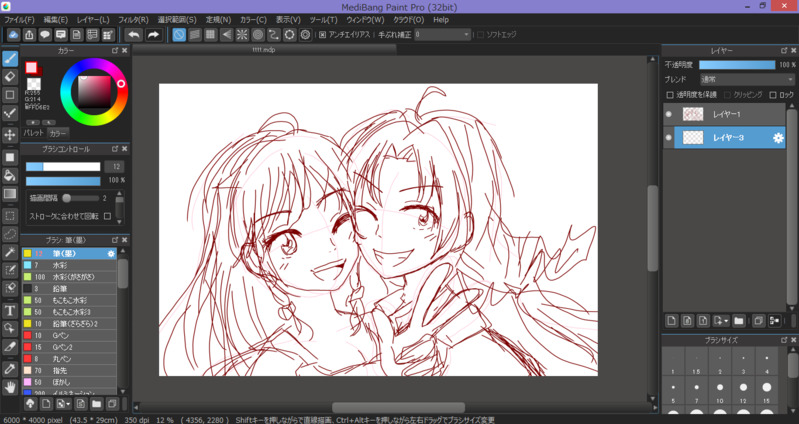Select the Brush tool in the left toolbar
799x424 pixels.
pos(10,59)
